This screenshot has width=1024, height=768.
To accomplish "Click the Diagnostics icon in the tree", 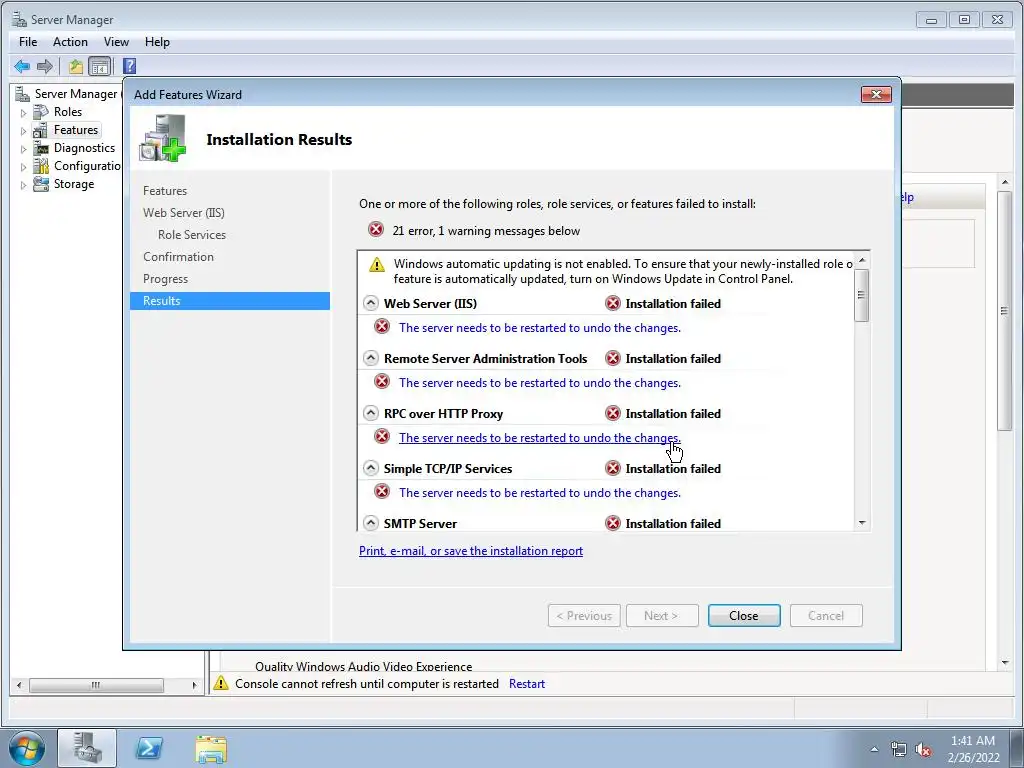I will pos(40,148).
